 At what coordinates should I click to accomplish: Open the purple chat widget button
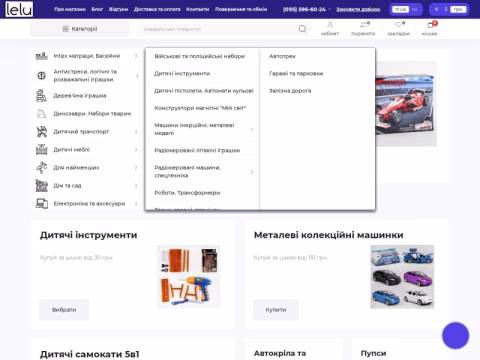tap(455, 335)
